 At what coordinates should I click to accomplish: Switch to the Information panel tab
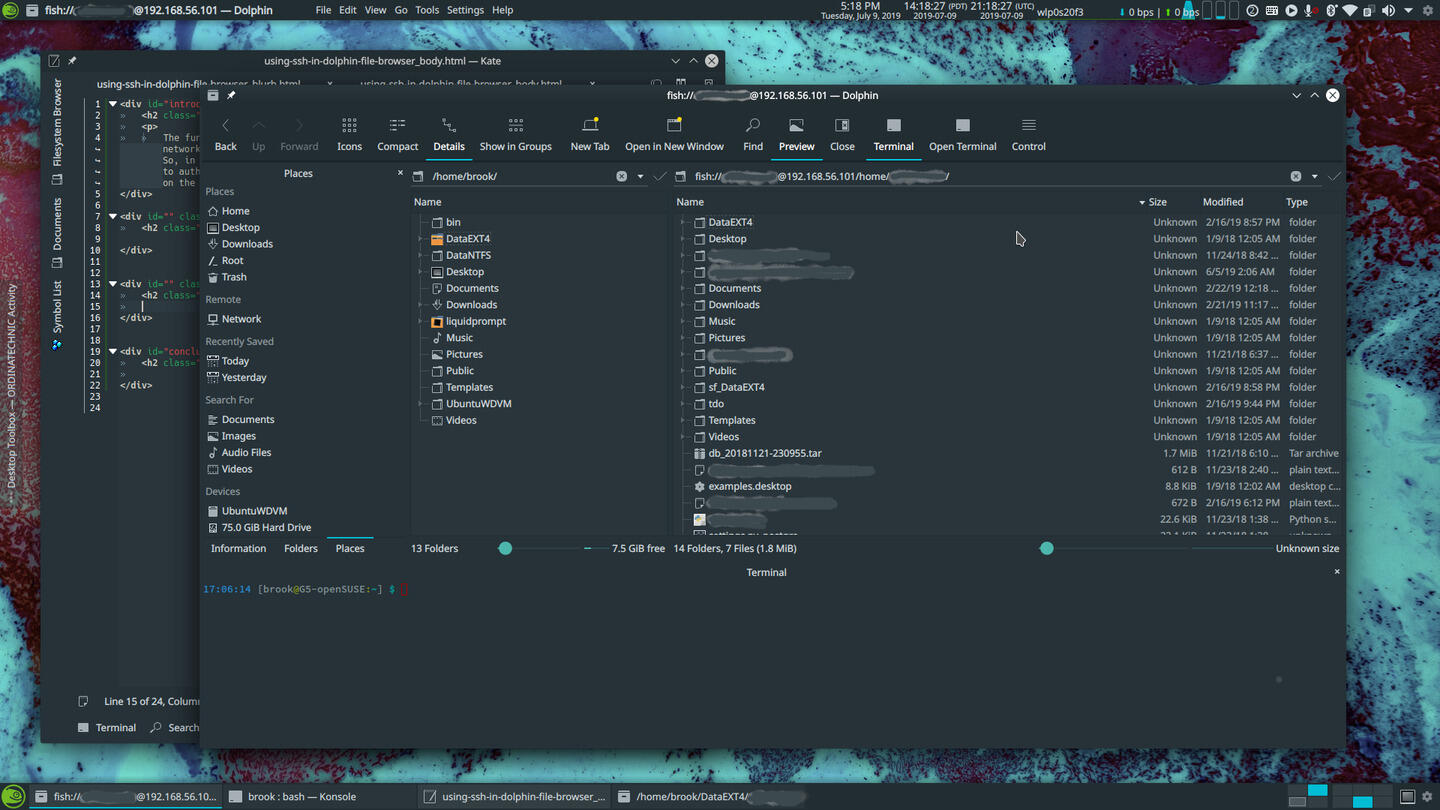pos(238,548)
